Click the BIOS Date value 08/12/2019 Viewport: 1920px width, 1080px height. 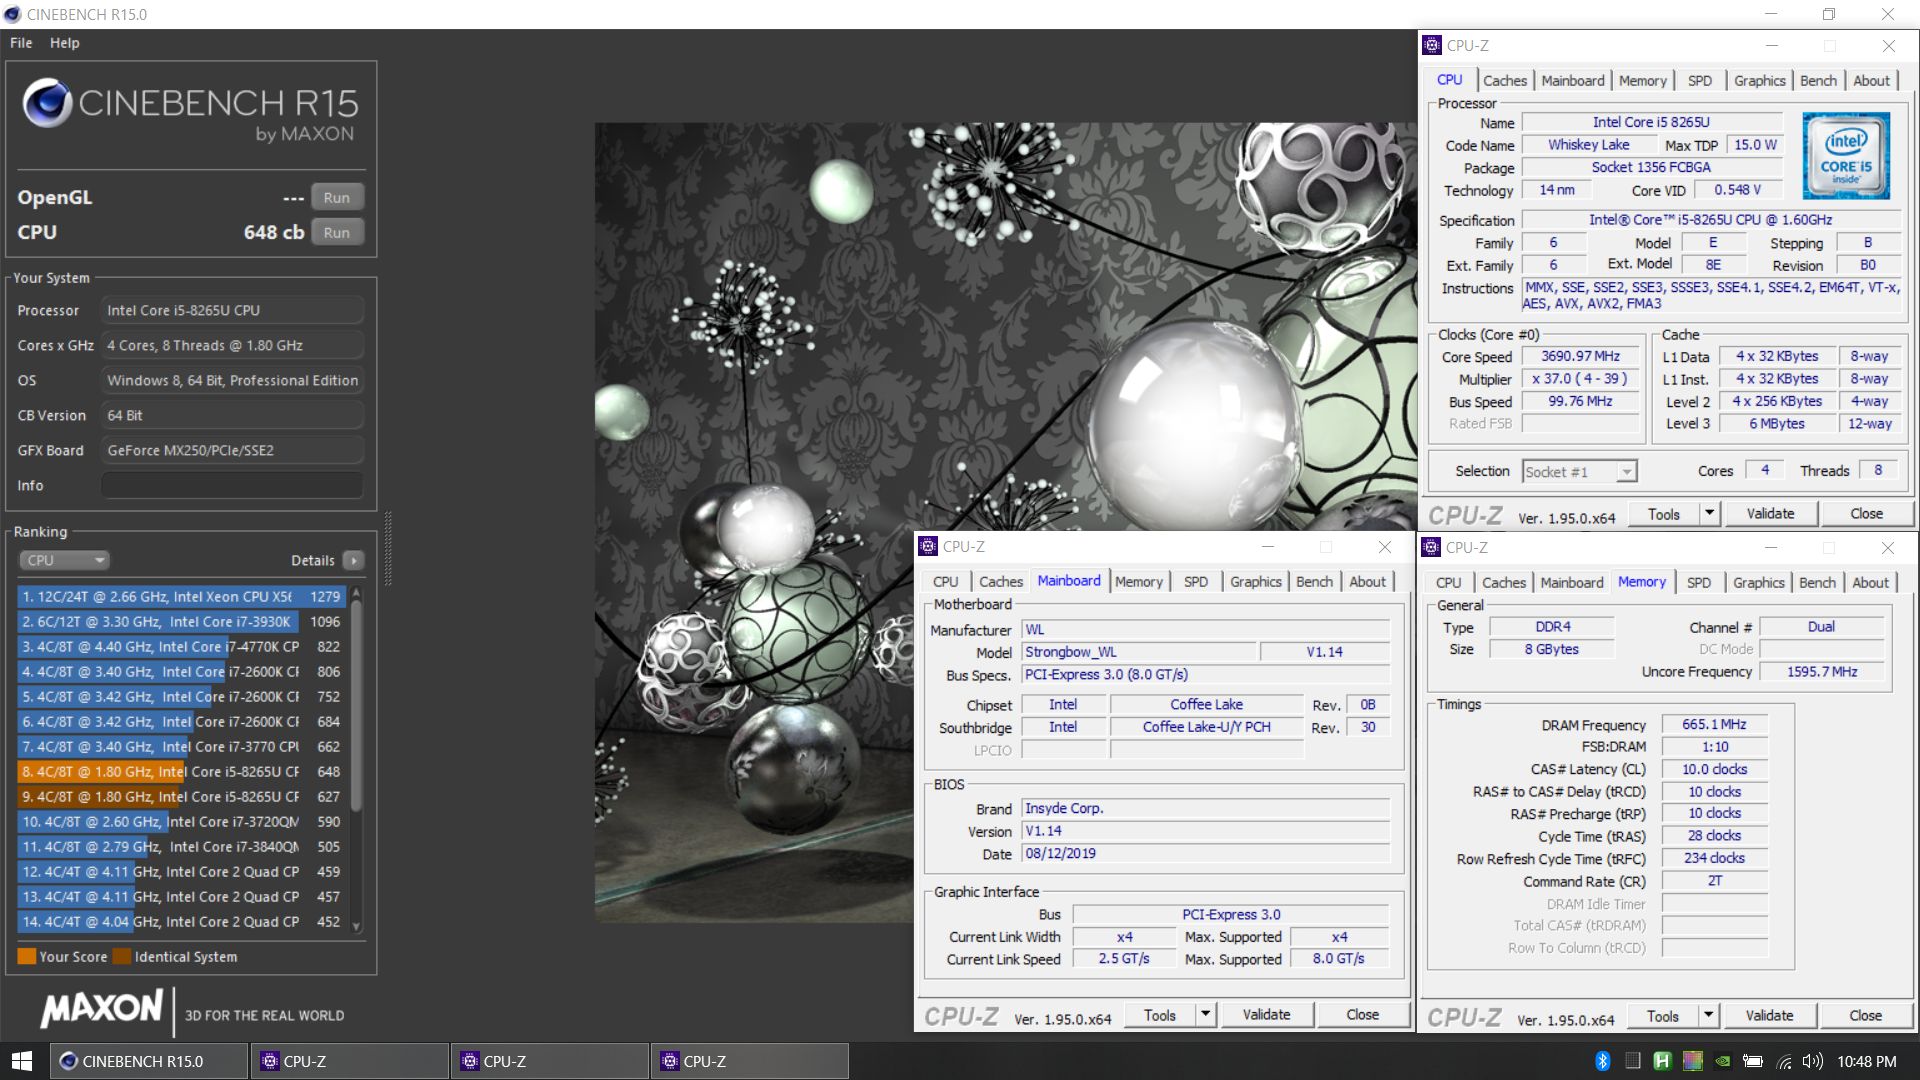coord(1205,853)
